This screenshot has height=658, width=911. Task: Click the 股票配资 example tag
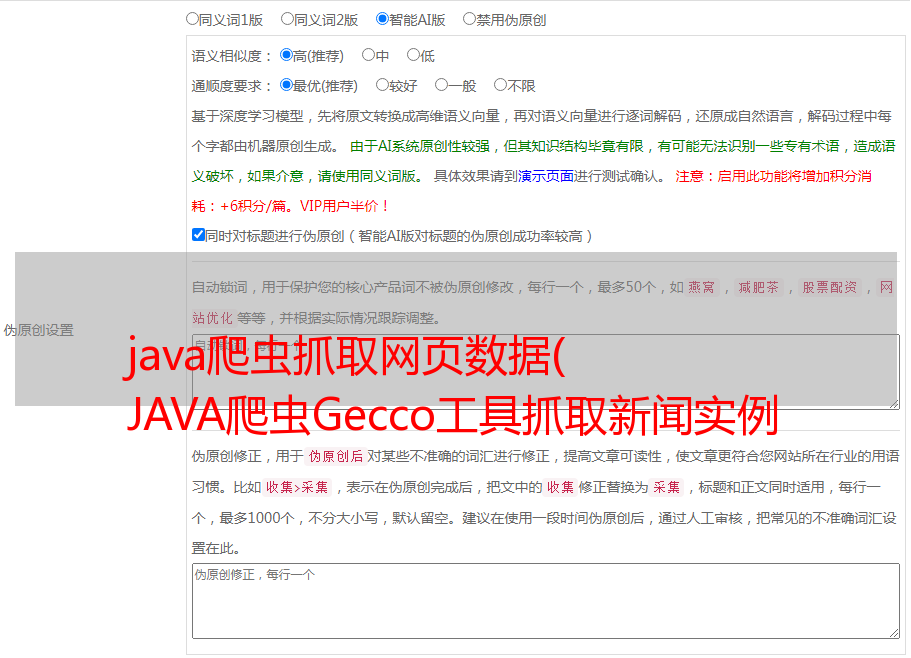click(830, 287)
